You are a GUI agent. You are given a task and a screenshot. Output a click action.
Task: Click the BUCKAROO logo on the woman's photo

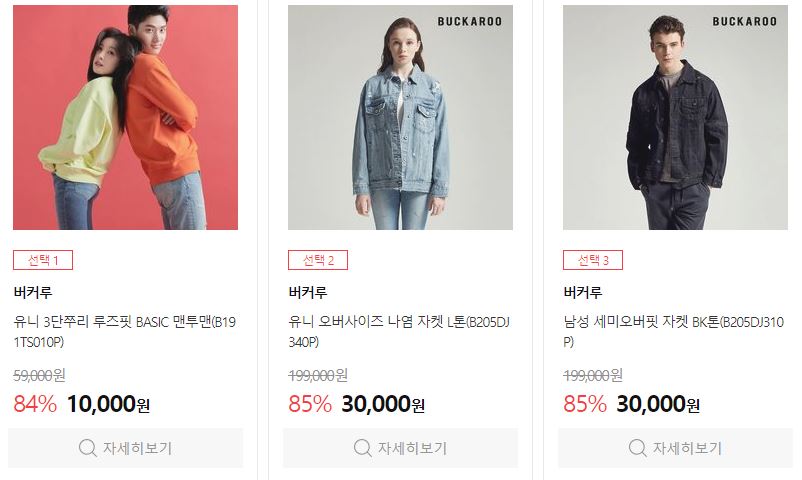(470, 21)
